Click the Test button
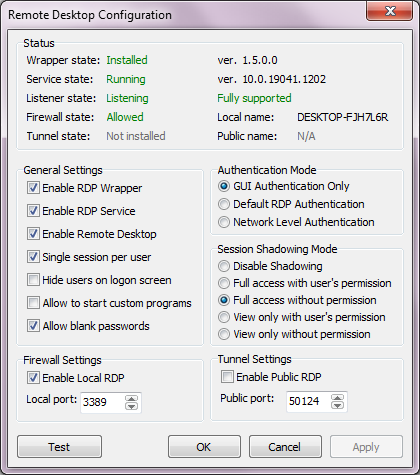 click(59, 447)
